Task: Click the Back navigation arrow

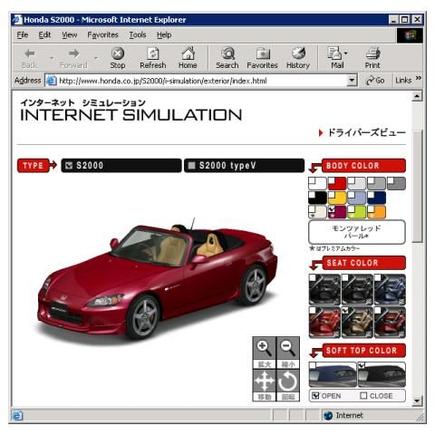Action: (30, 58)
